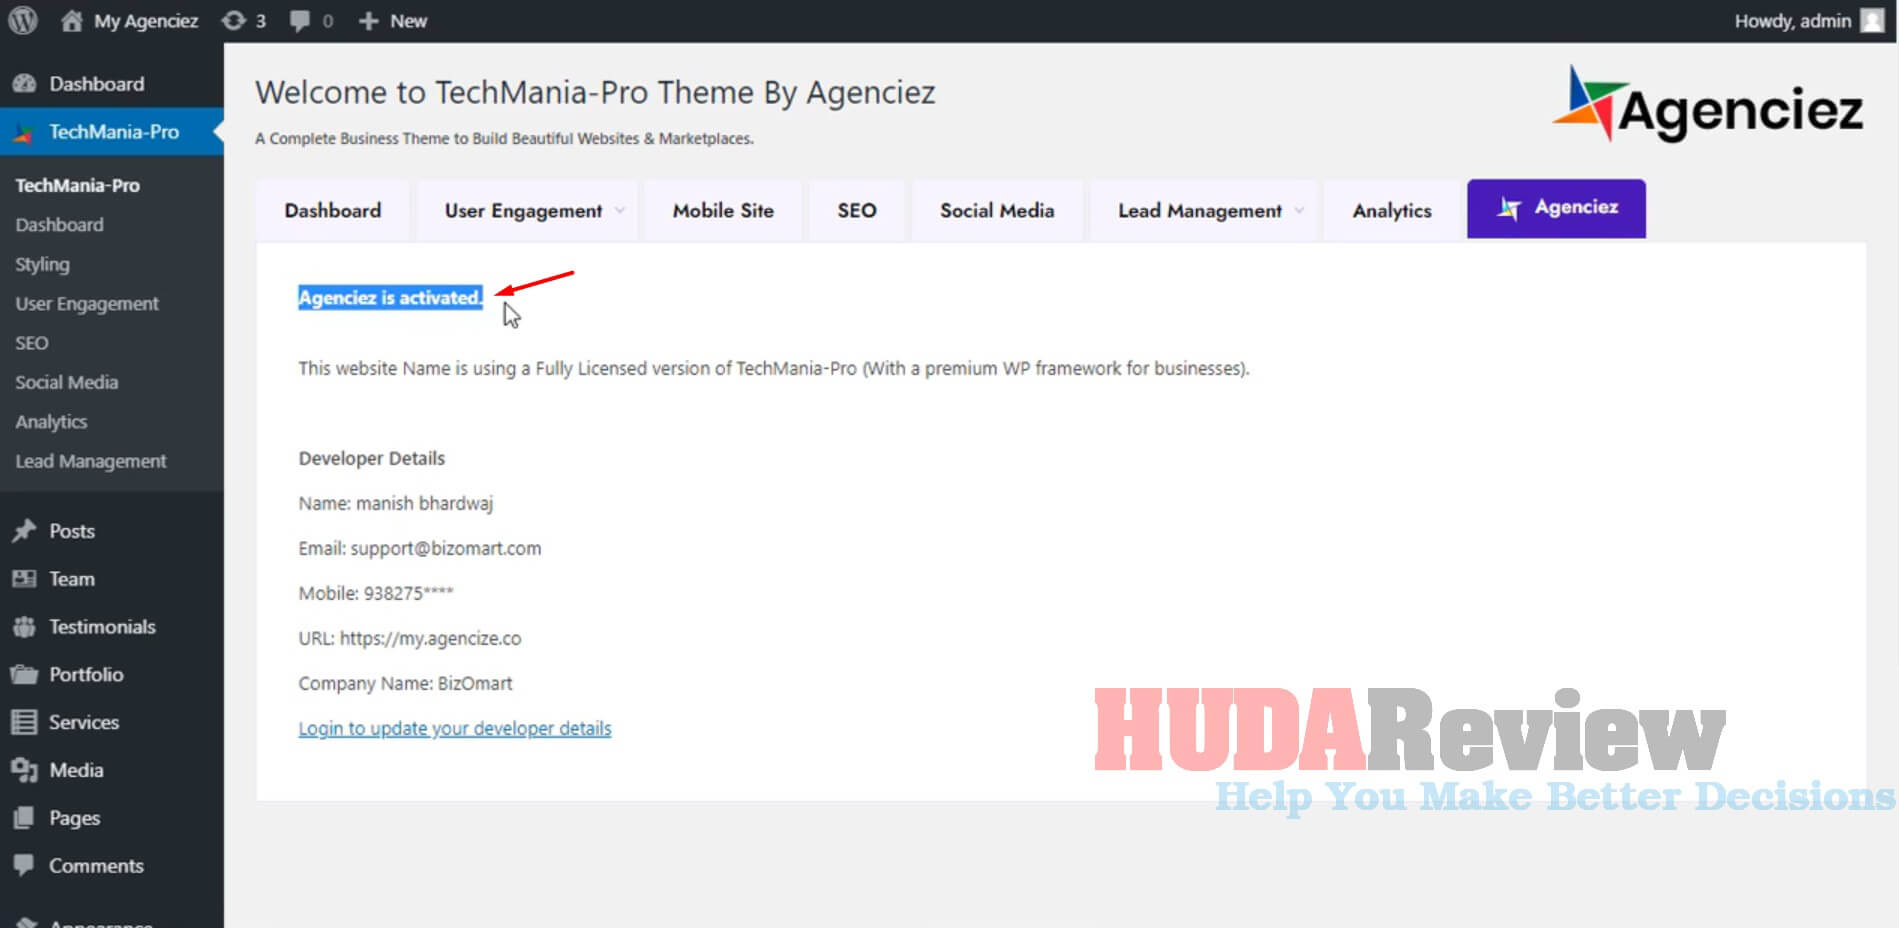Click the Portfolio folder icon
The image size is (1899, 928).
click(x=24, y=675)
